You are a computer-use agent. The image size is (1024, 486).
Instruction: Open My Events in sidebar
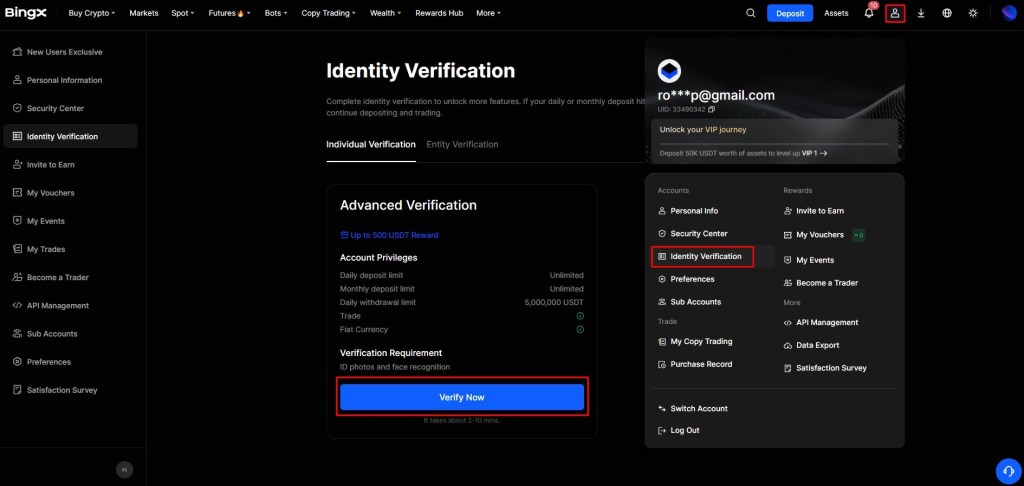(x=71, y=221)
